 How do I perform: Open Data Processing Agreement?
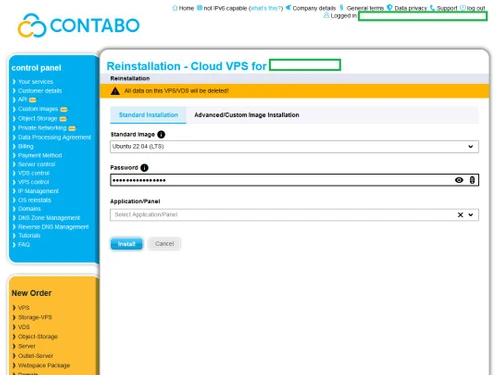point(54,137)
